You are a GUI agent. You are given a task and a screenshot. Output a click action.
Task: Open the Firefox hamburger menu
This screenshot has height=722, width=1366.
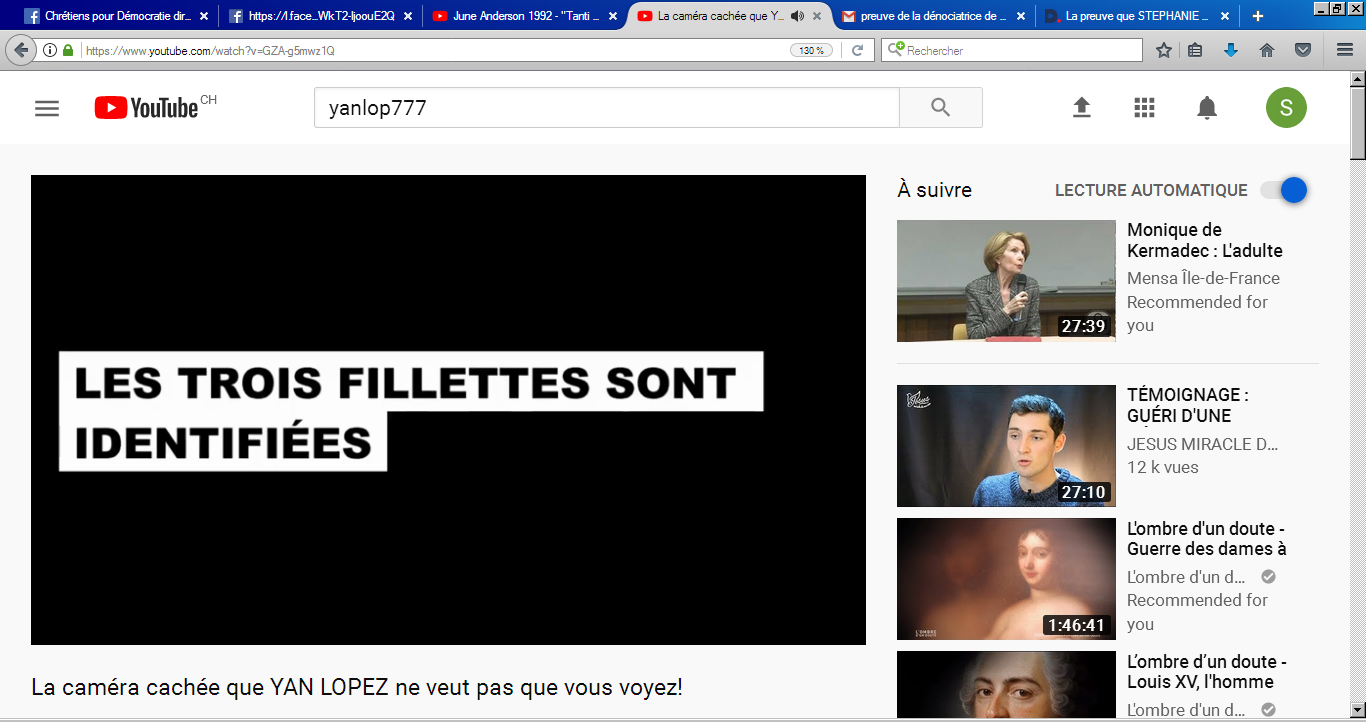pos(1345,50)
